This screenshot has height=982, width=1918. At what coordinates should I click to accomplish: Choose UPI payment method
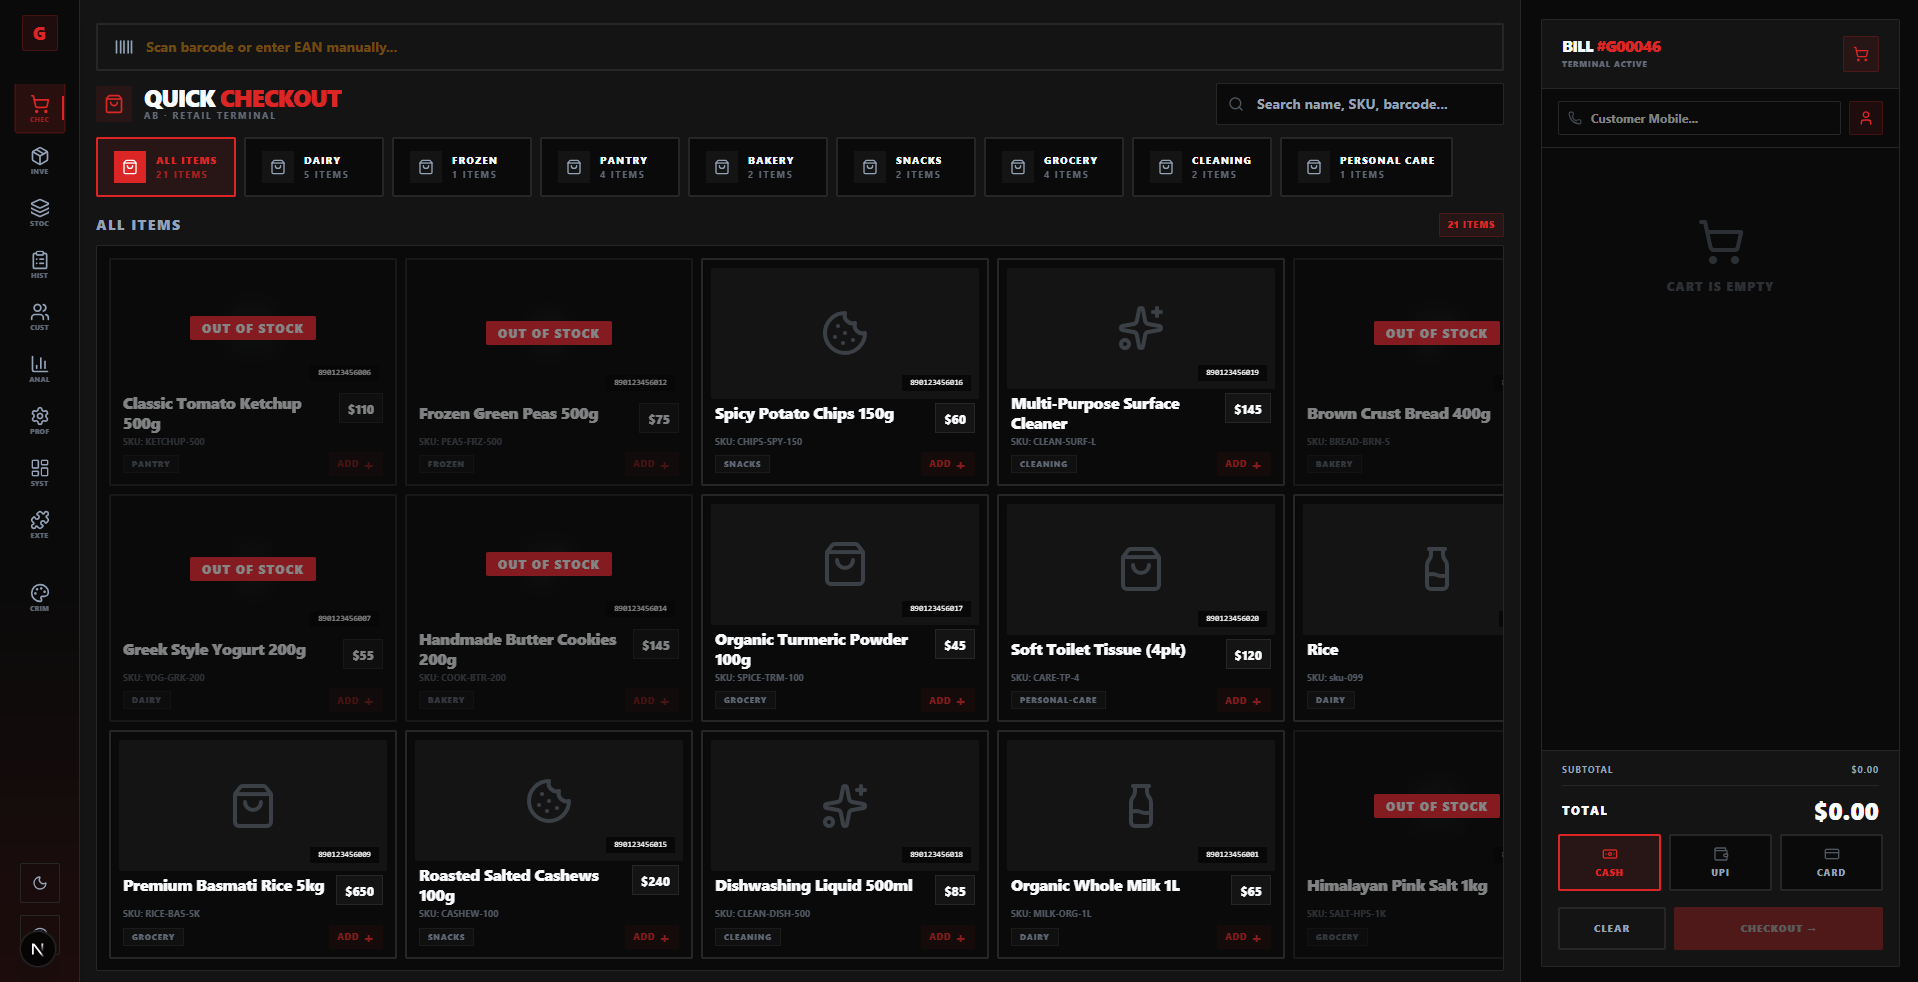[1720, 862]
